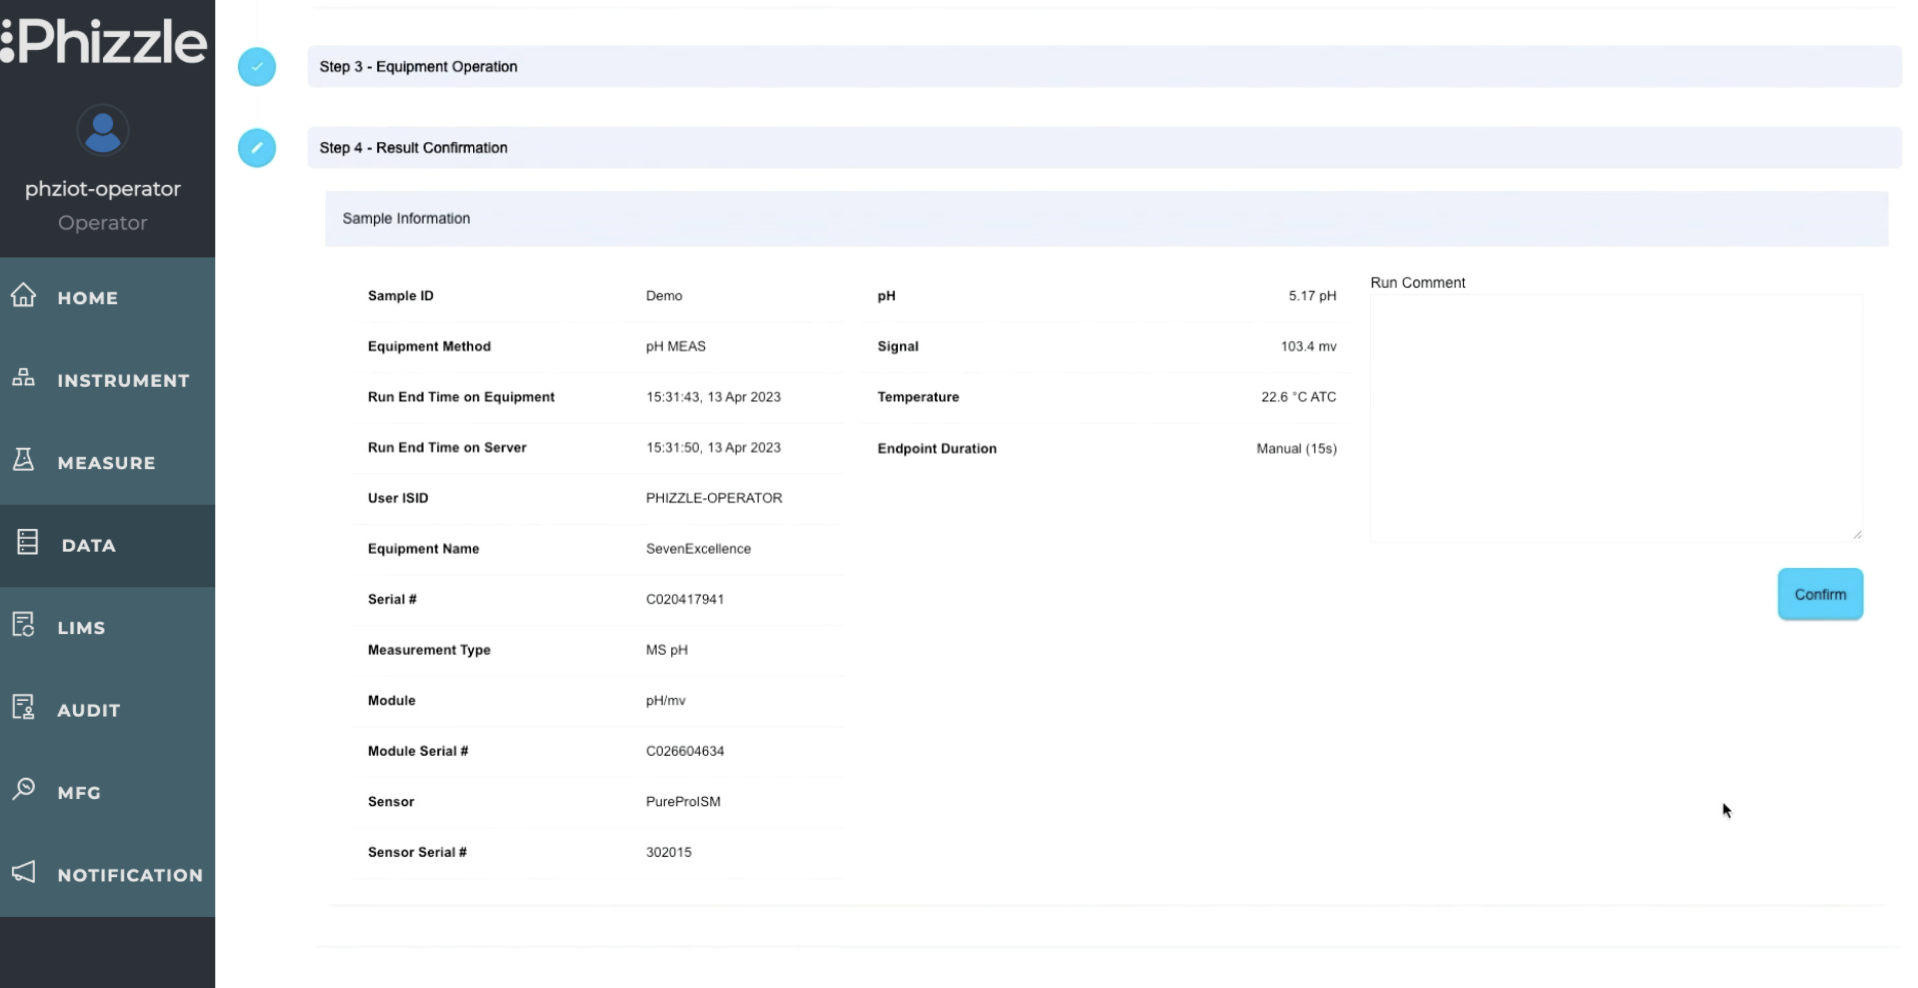The height and width of the screenshot is (988, 1918).
Task: Click the Phizzle logo
Action: pyautogui.click(x=104, y=42)
